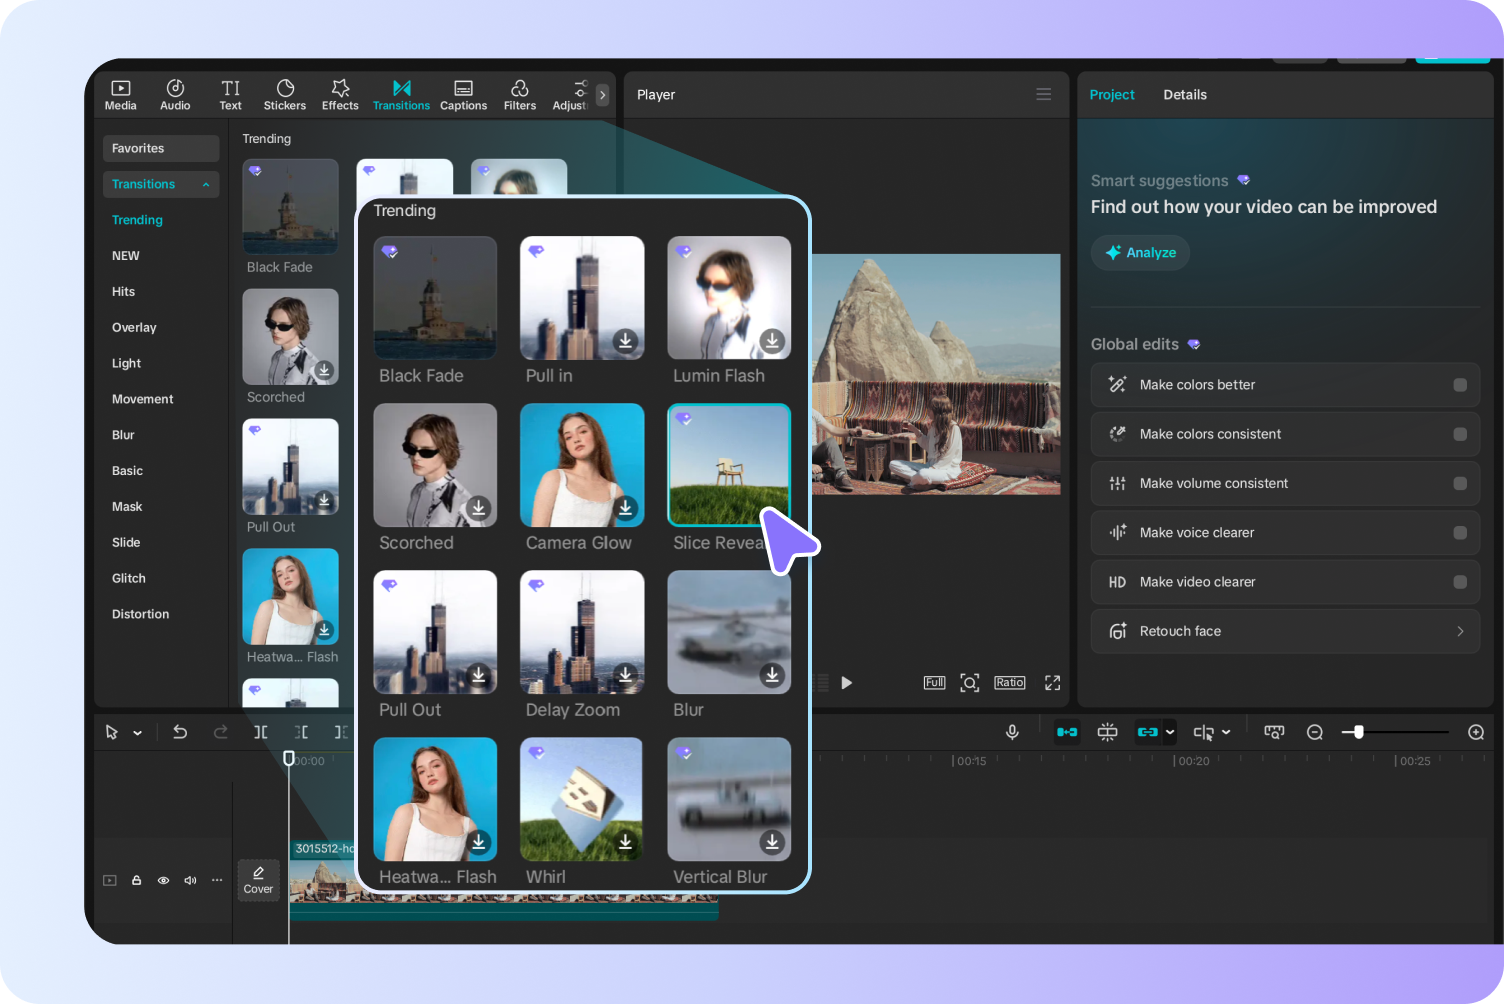Screen dimensions: 1504x1004
Task: Select the Stickers tool
Action: coord(285,94)
